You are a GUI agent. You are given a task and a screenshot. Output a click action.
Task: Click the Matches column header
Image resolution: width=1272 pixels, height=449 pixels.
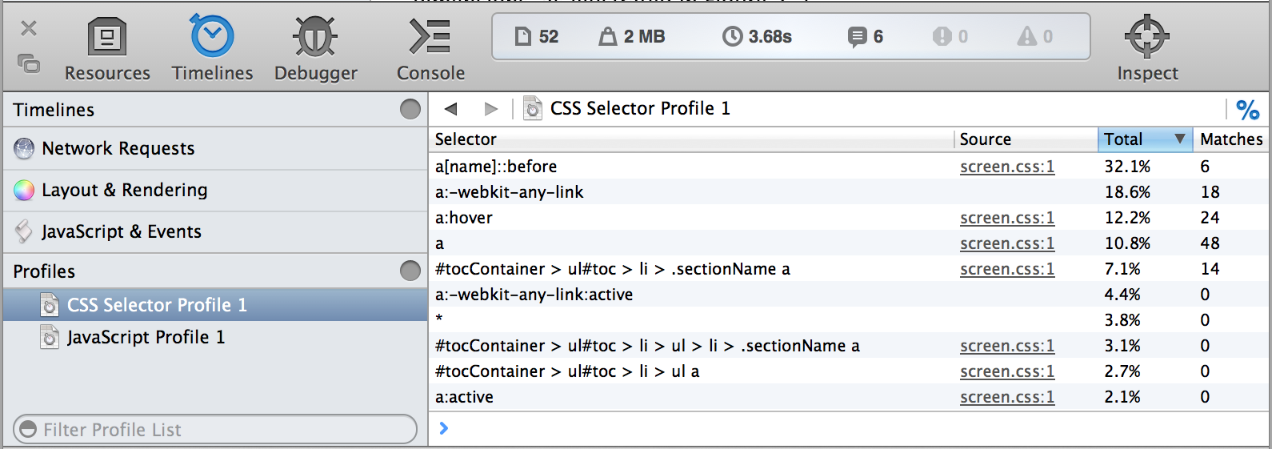[x=1231, y=140]
